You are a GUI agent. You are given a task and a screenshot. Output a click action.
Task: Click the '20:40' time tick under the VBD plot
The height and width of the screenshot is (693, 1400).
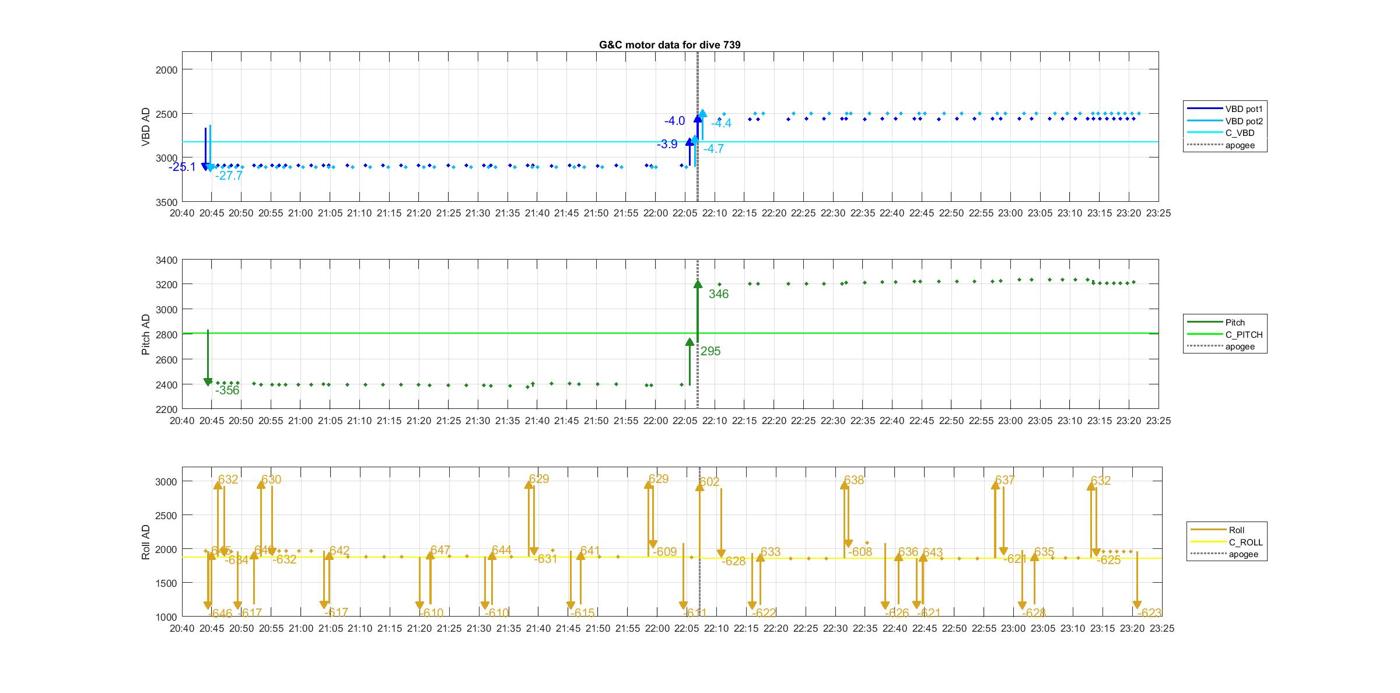182,213
